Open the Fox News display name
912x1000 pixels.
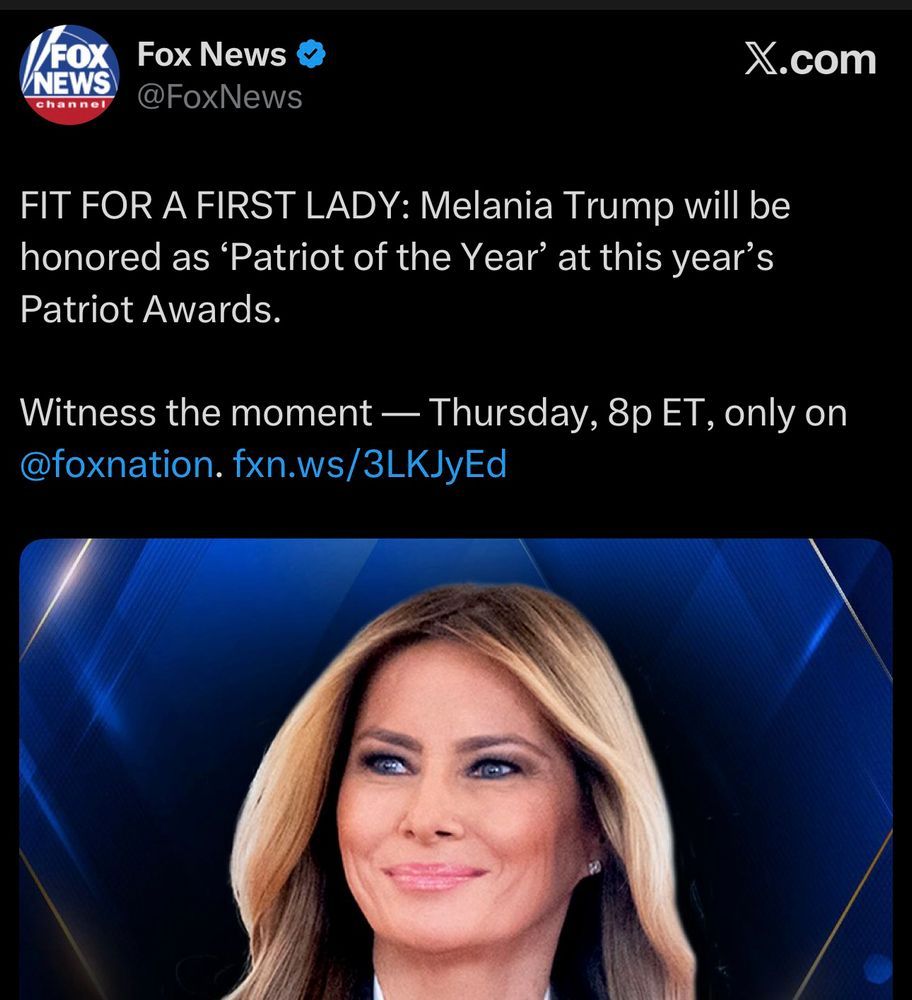click(x=212, y=54)
